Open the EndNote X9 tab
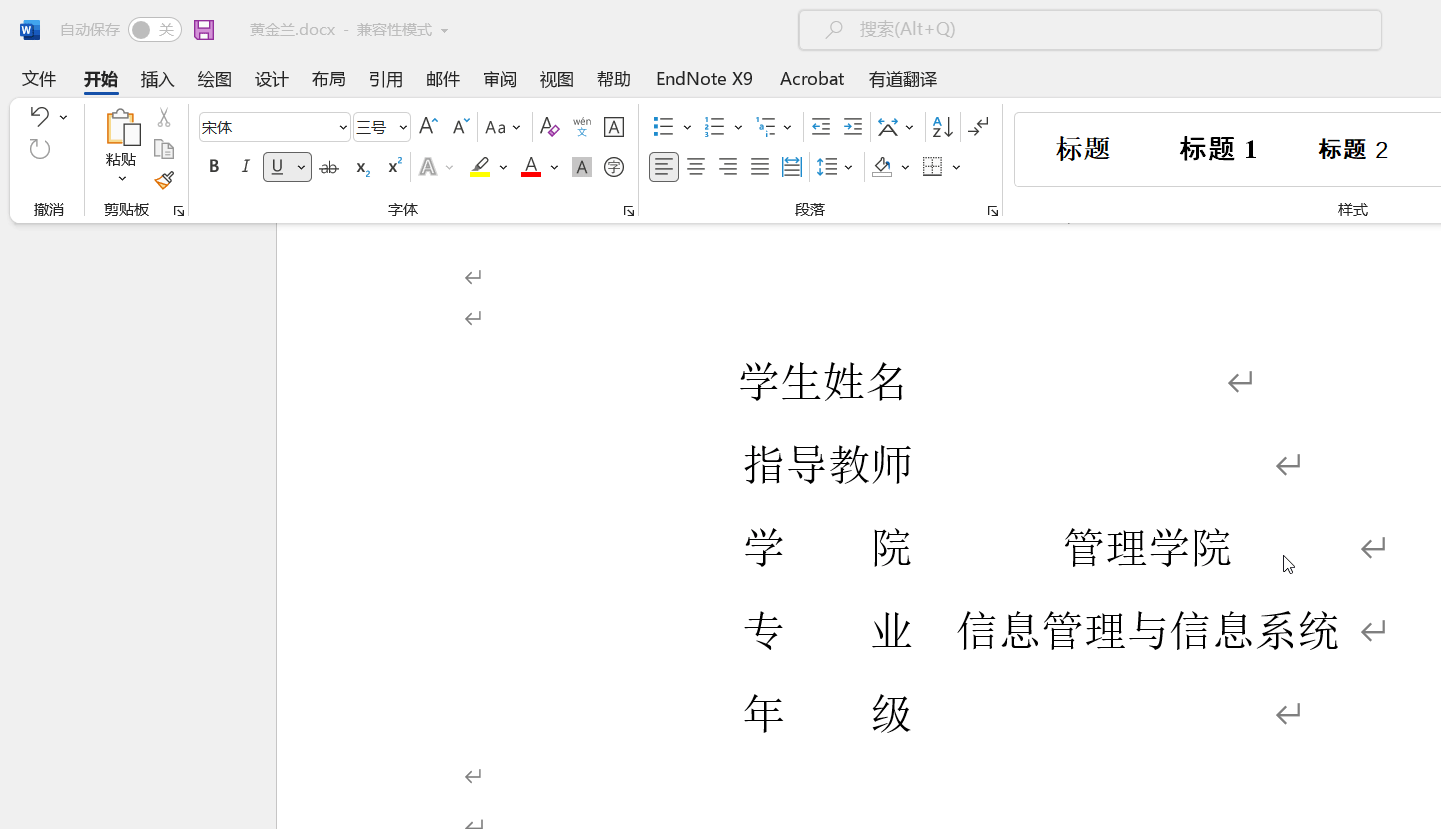1441x829 pixels. click(x=705, y=78)
